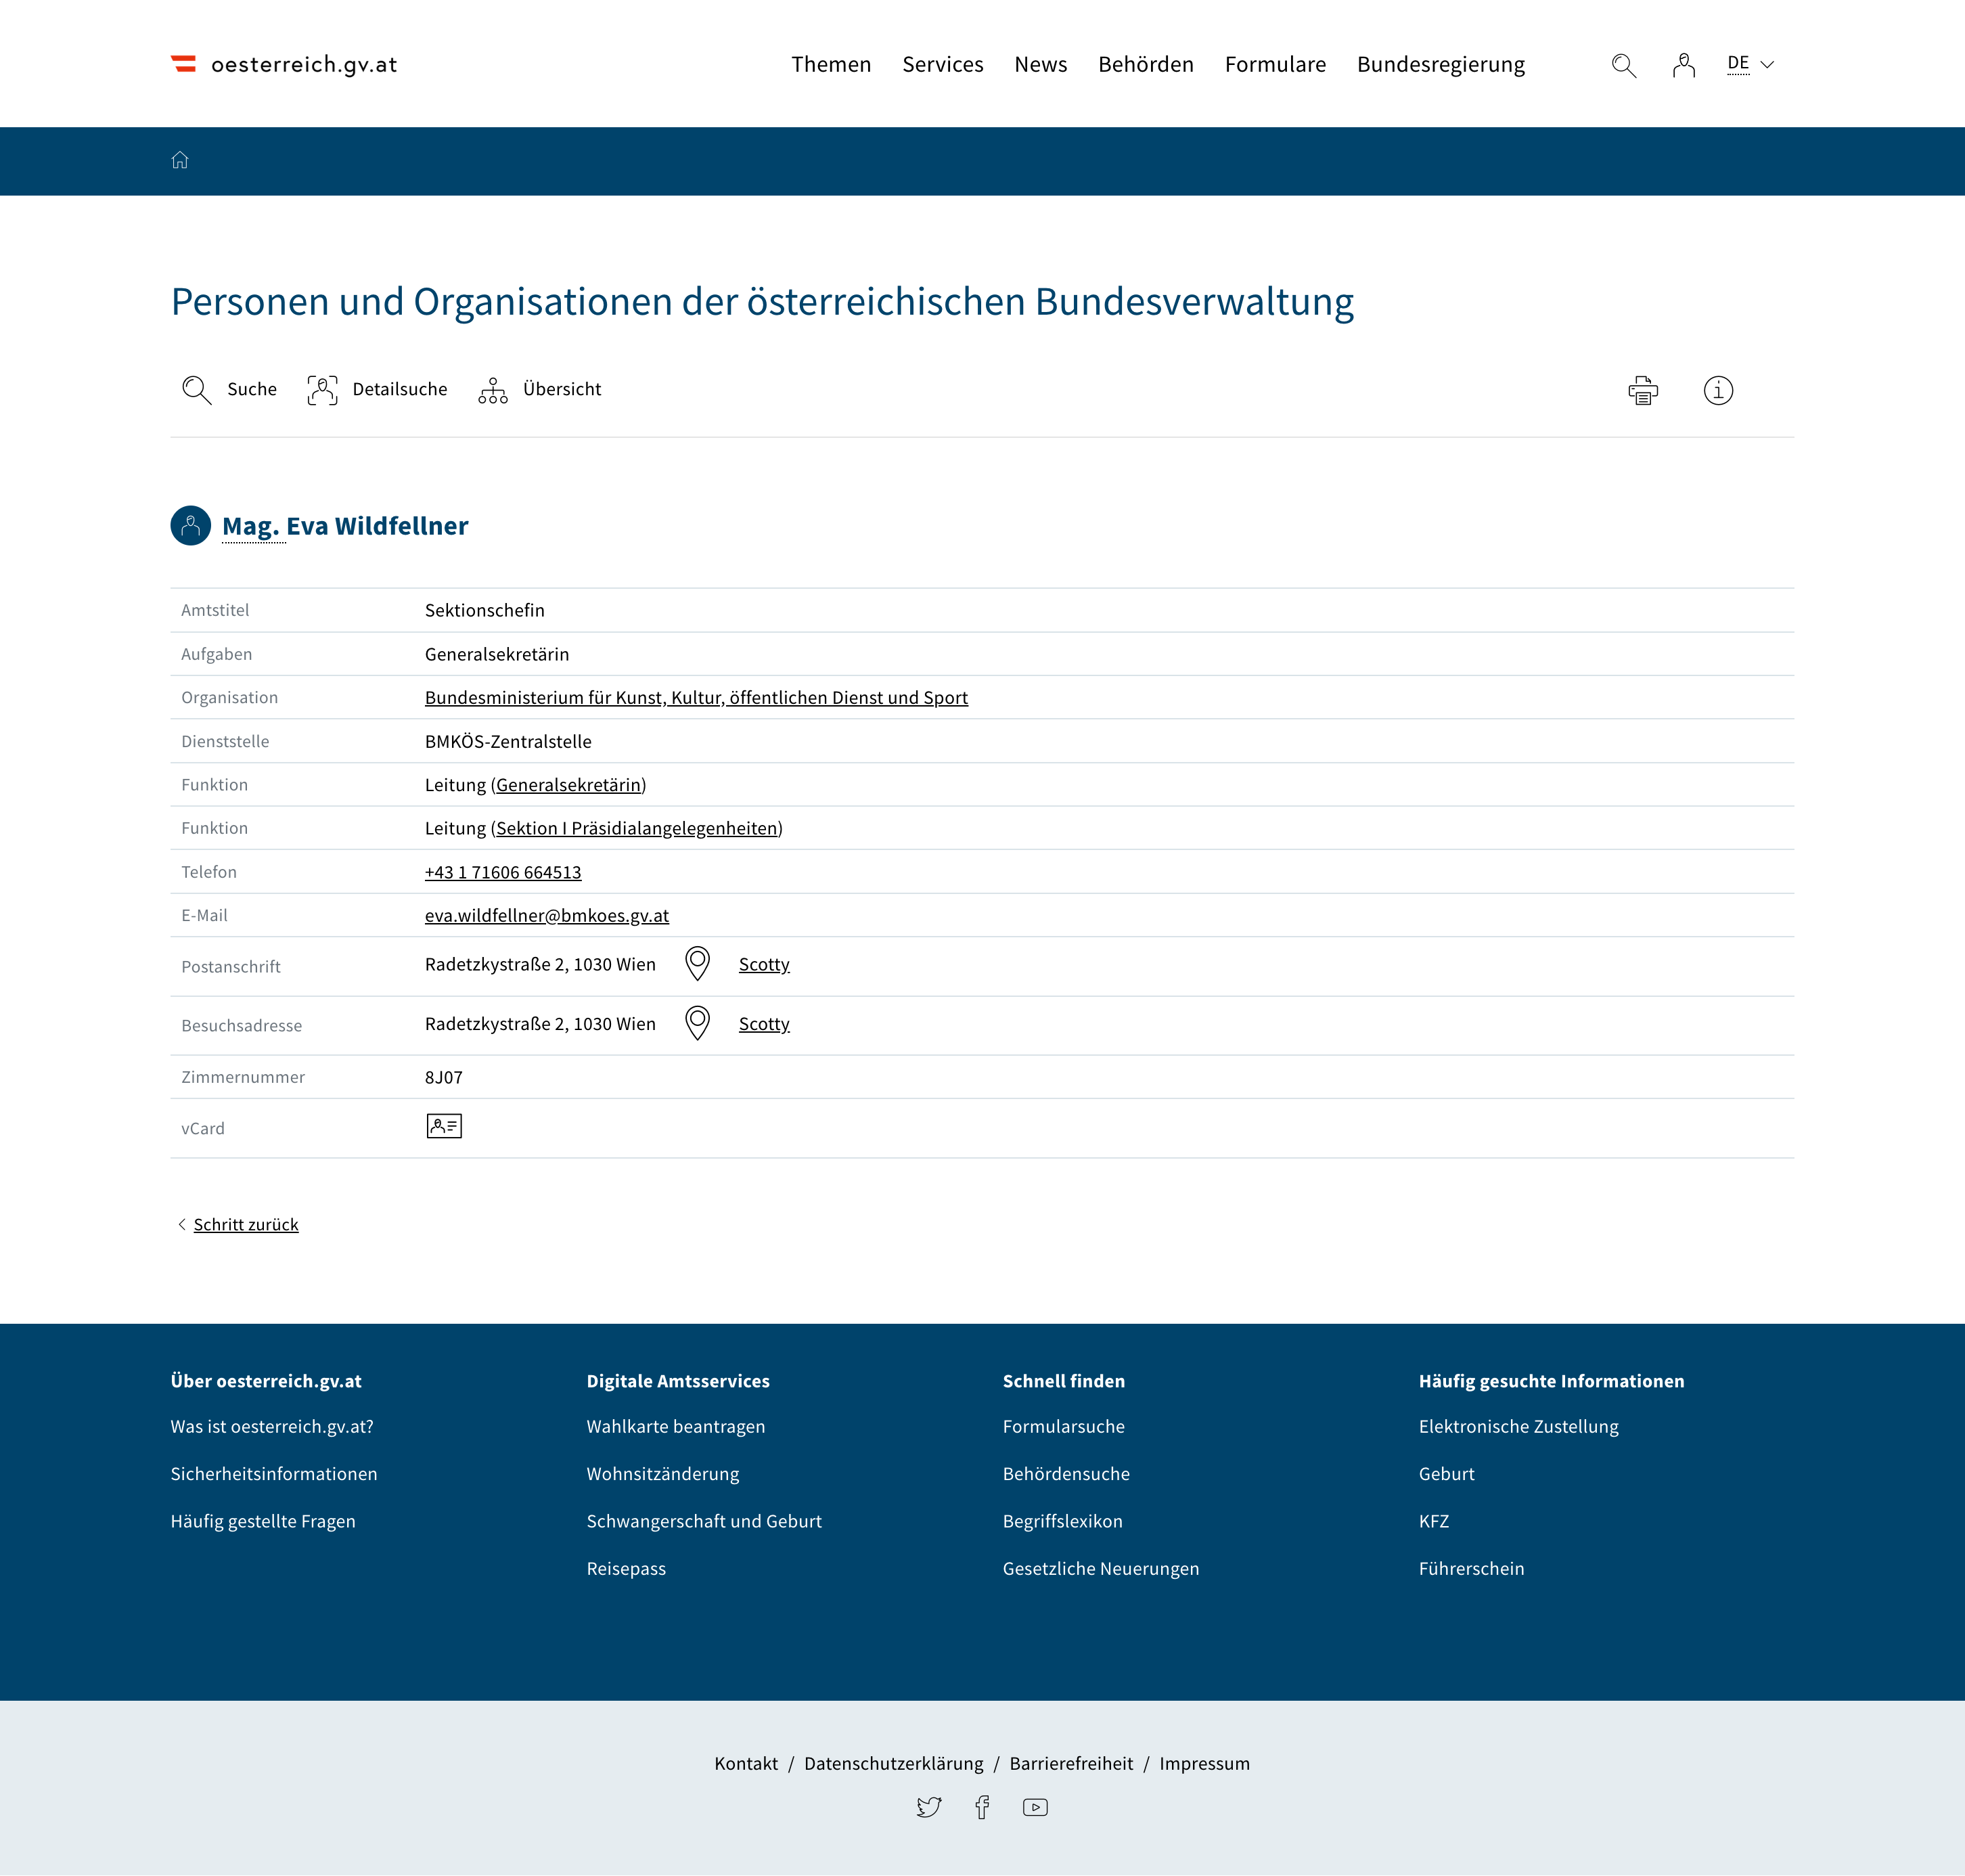This screenshot has width=1965, height=1876.
Task: Print the page with printer icon
Action: click(1643, 390)
